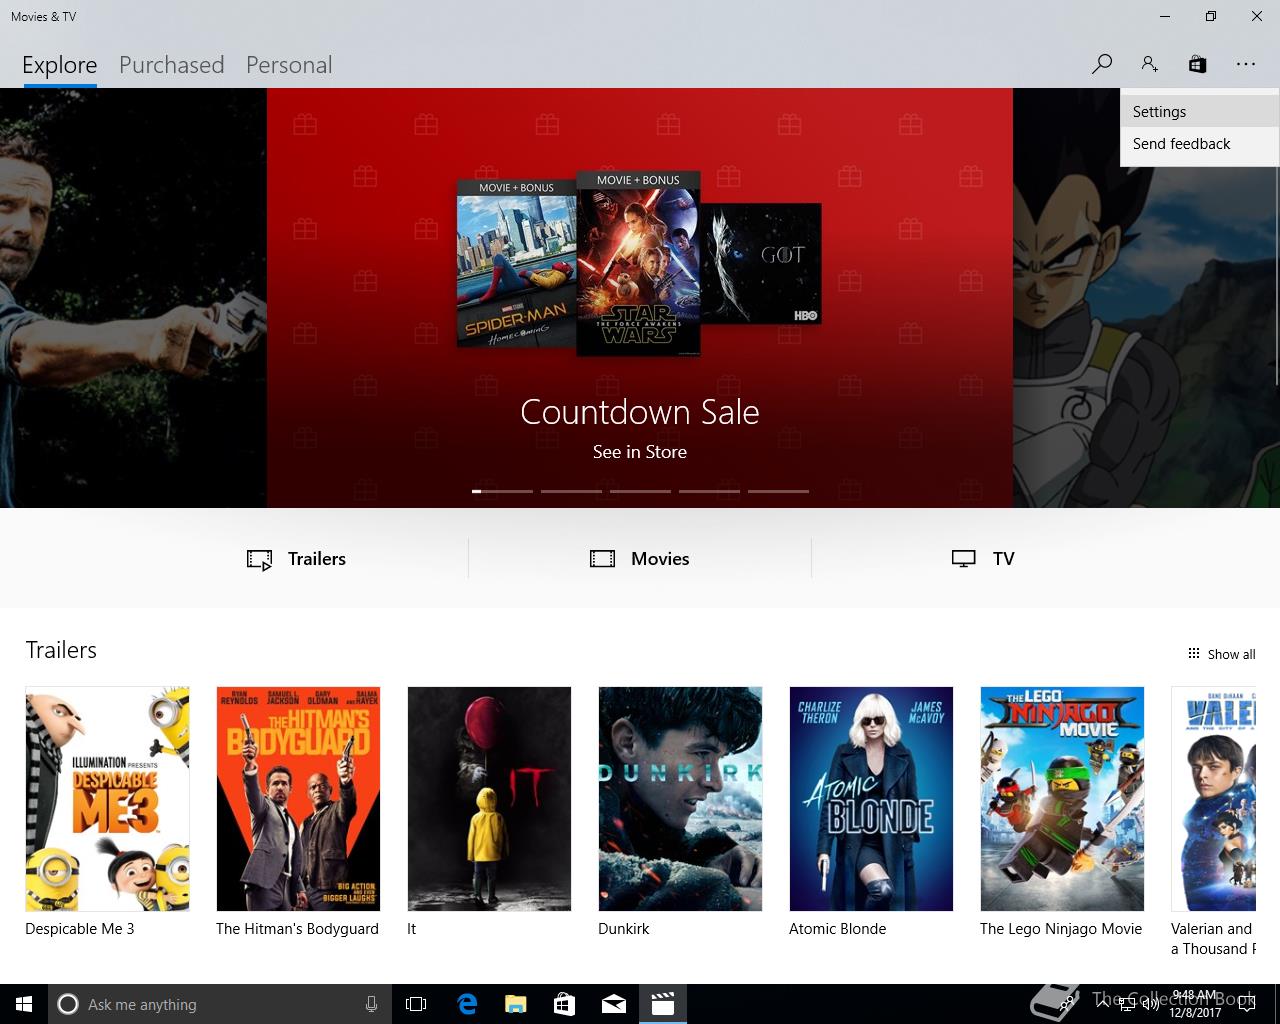
Task: Click the Trailers category icon
Action: point(259,559)
